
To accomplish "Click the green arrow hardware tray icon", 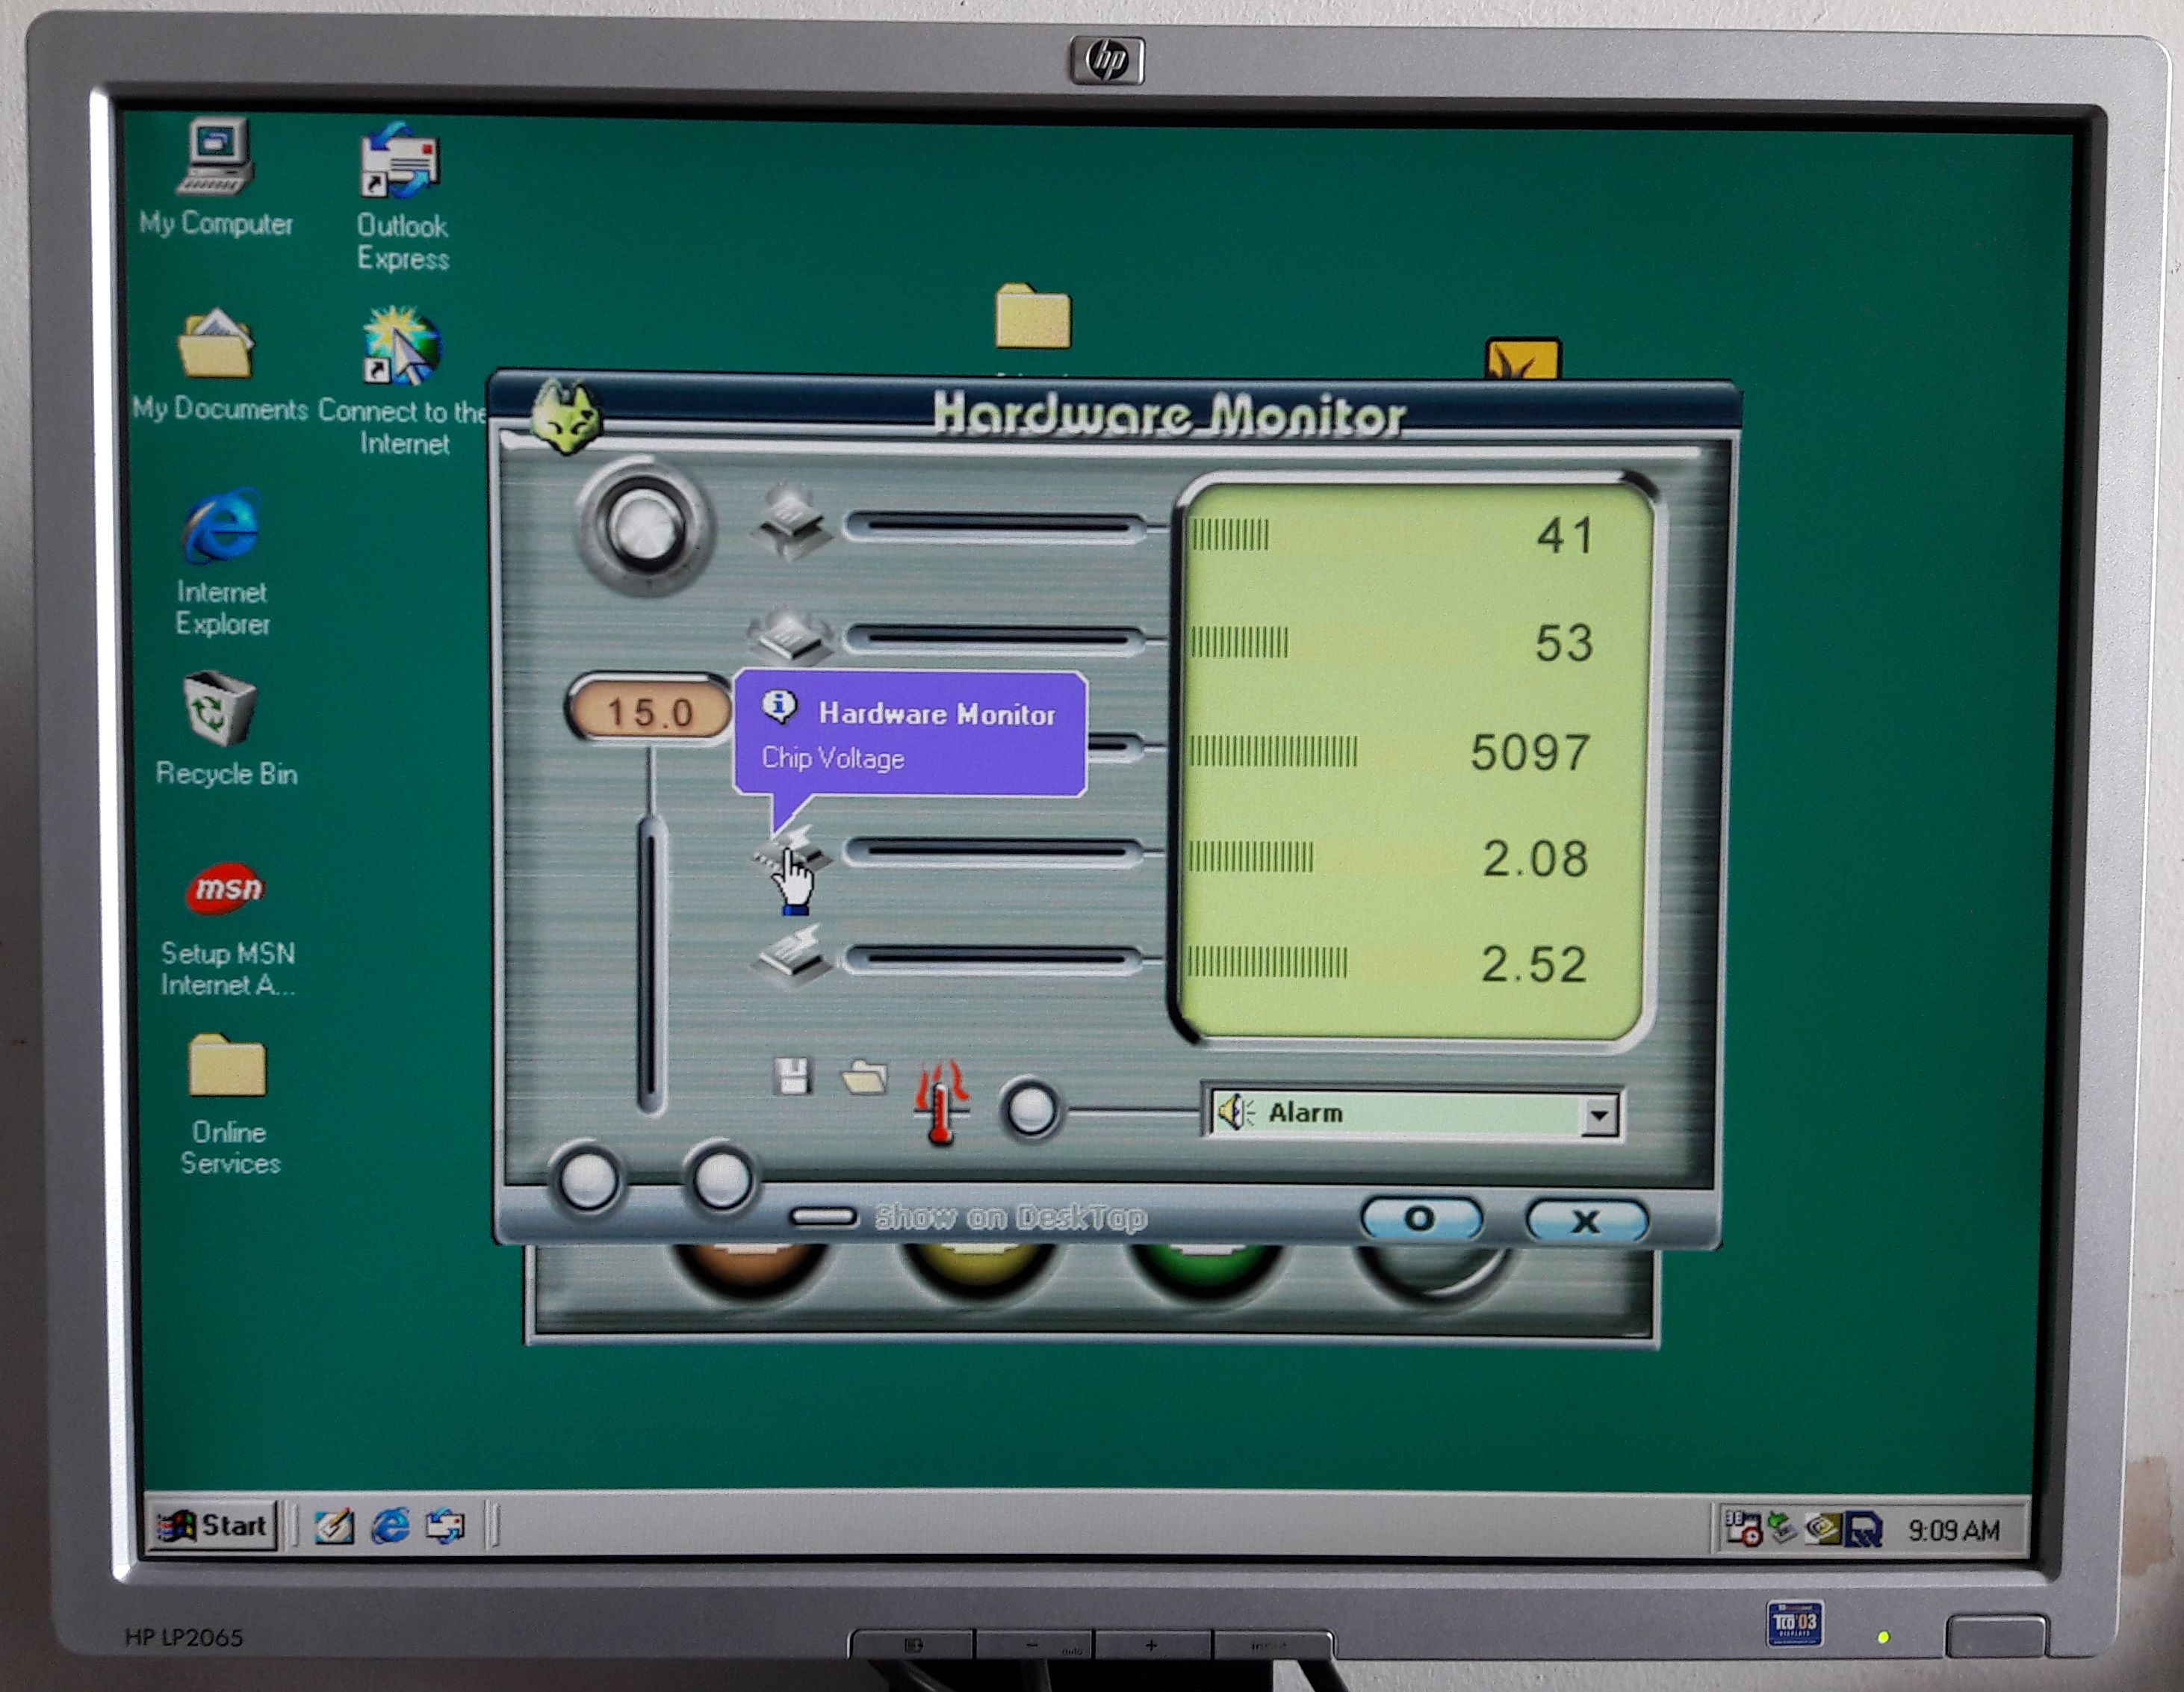I will click(1782, 1528).
